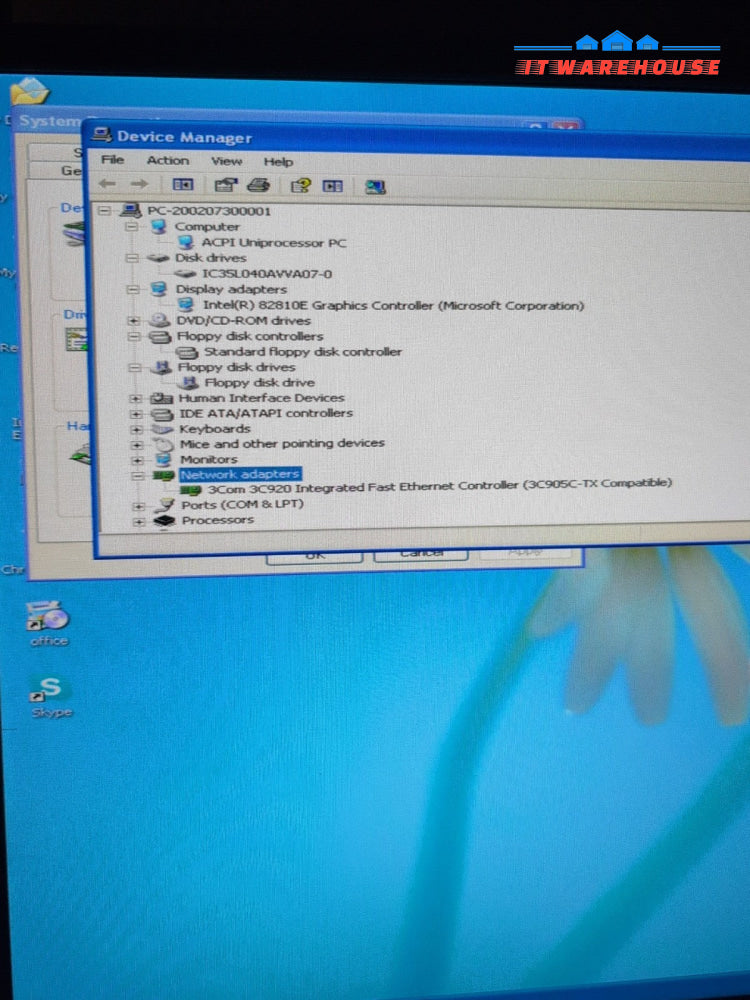The width and height of the screenshot is (750, 1000).
Task: Expand the Human Interface Devices category
Action: coord(135,398)
